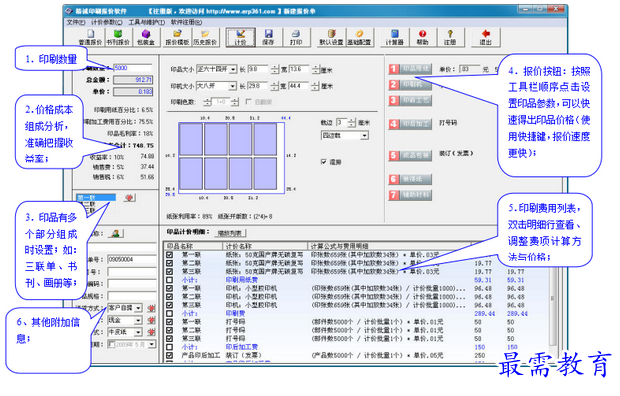
Task: Click step 3 印前工艺 button
Action: tap(410, 100)
